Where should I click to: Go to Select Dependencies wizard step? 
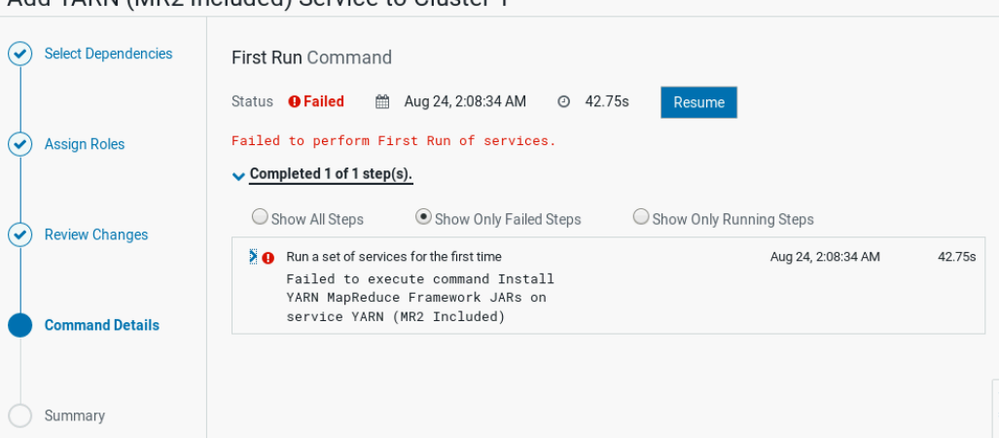108,54
